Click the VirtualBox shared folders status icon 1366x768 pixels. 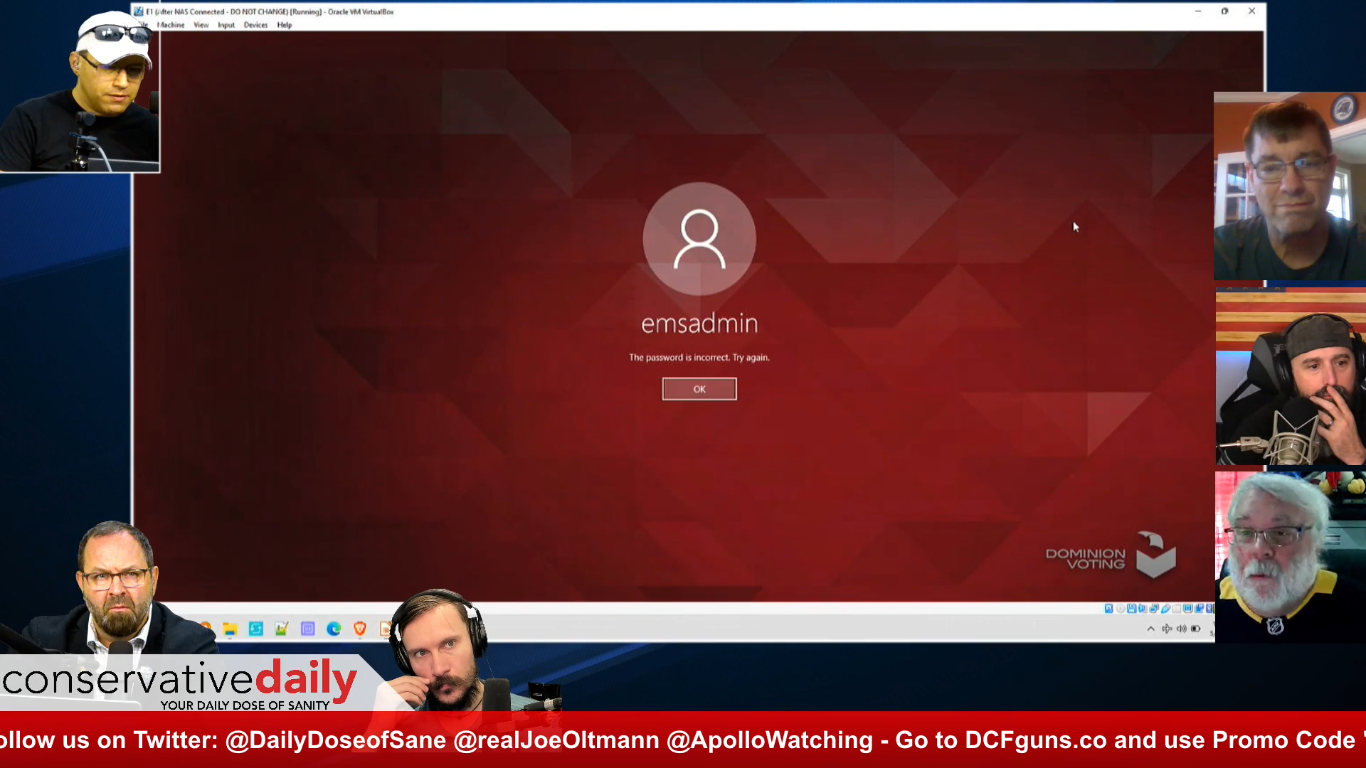1176,608
